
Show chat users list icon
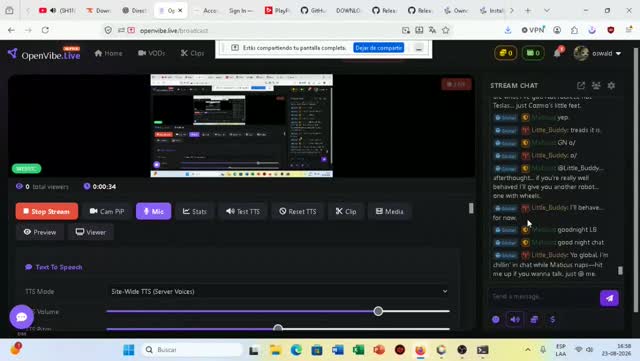coord(596,85)
